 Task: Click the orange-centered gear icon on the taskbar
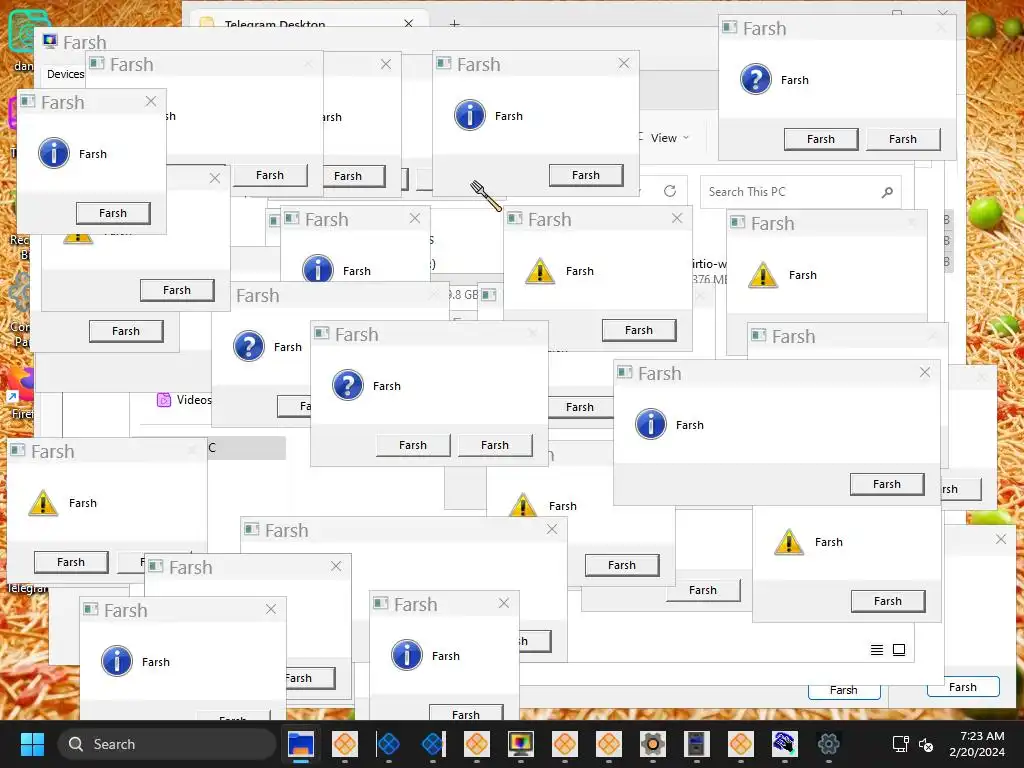652,743
